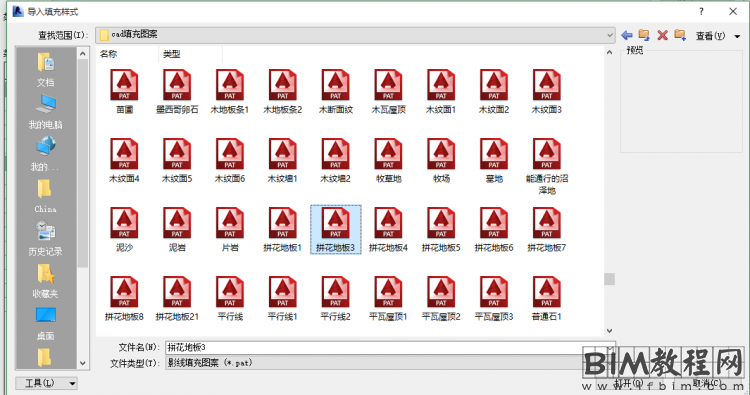Open 历史记录 in places sidebar
Screen dimensions: 750x395
45,238
